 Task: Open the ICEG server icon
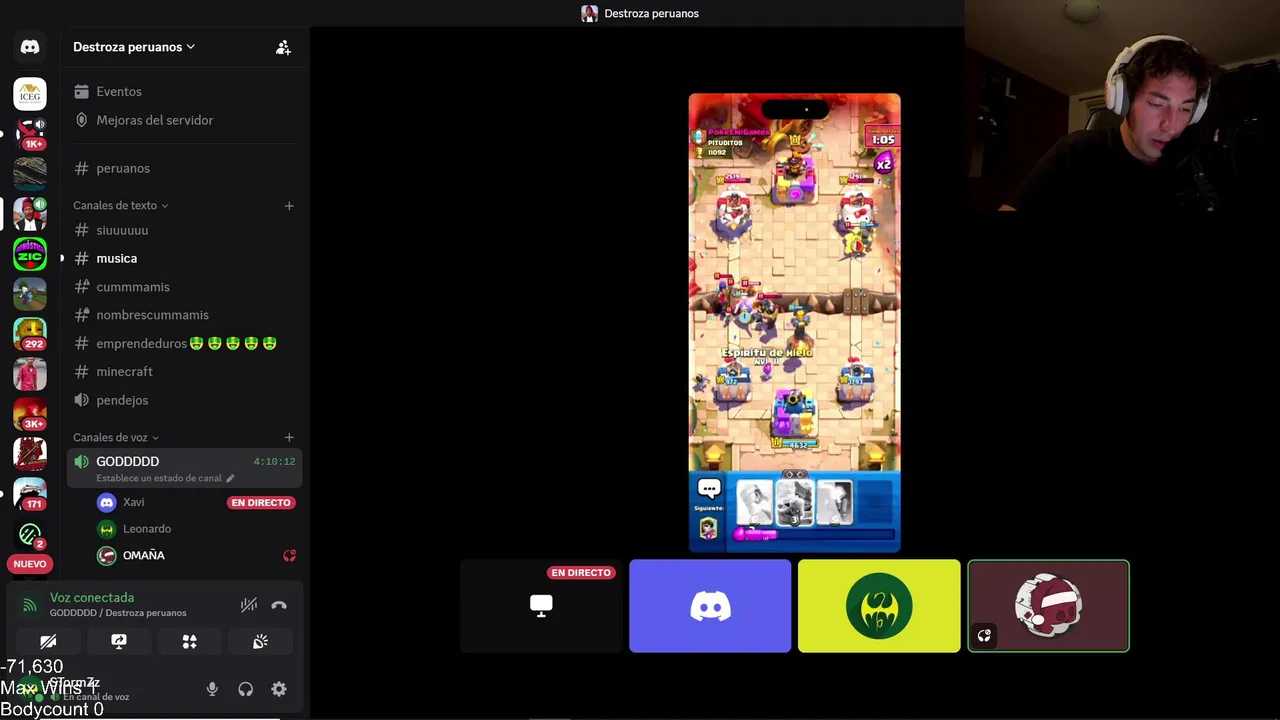point(30,94)
